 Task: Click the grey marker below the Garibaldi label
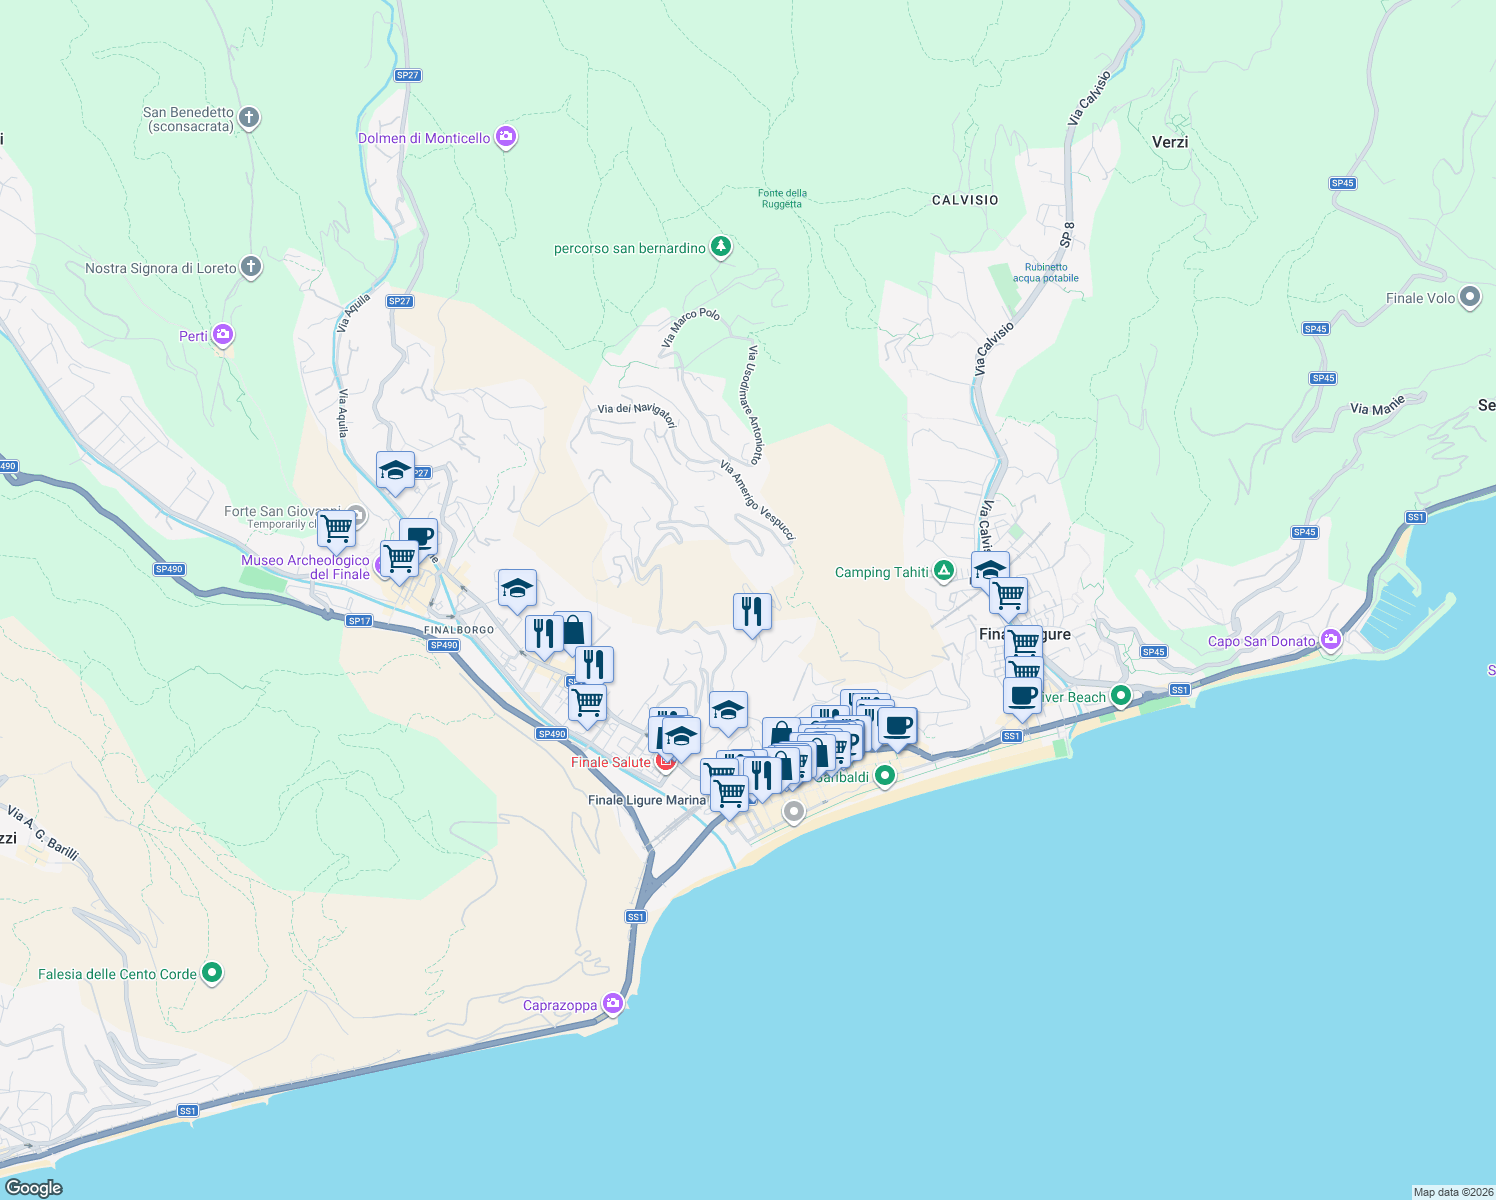pos(794,812)
